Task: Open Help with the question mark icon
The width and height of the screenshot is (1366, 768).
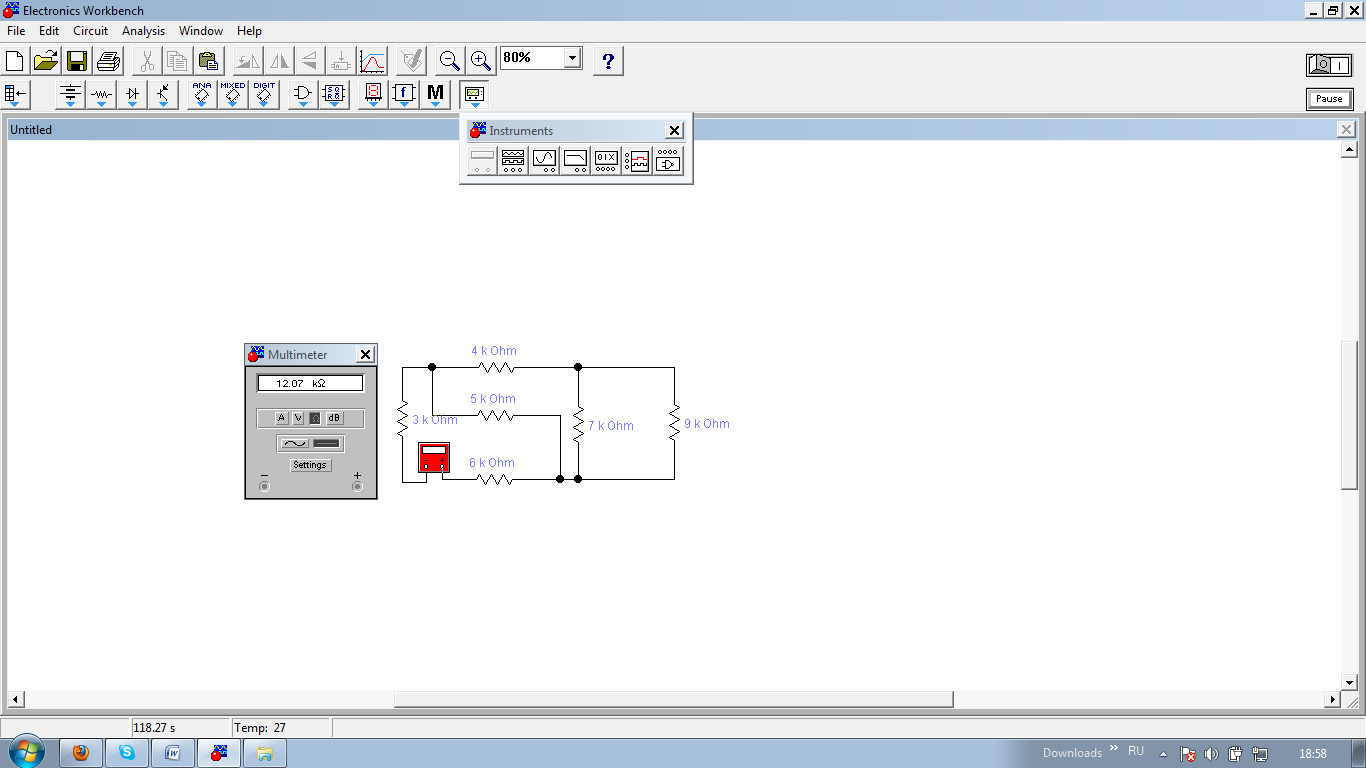Action: pos(608,61)
